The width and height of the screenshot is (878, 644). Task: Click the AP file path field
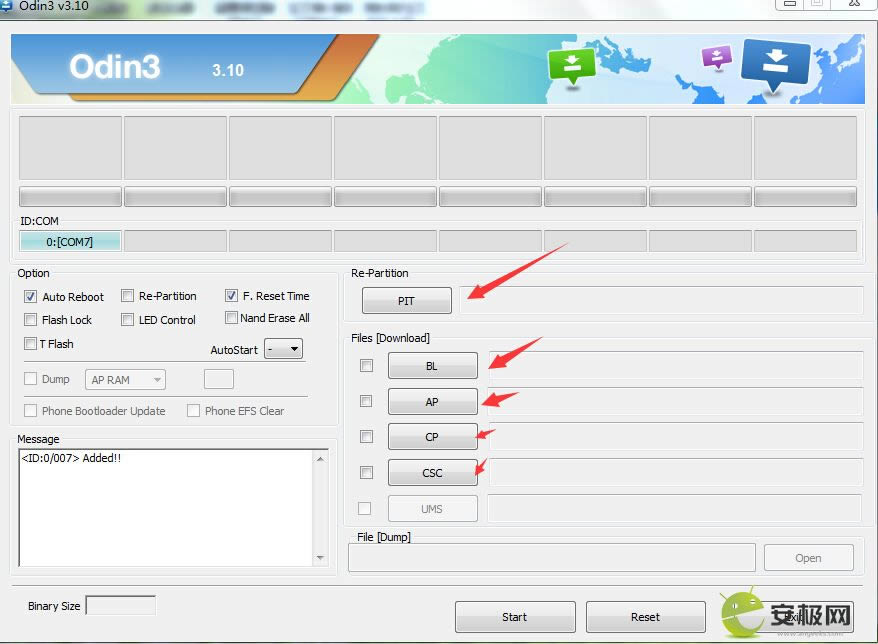click(x=675, y=402)
